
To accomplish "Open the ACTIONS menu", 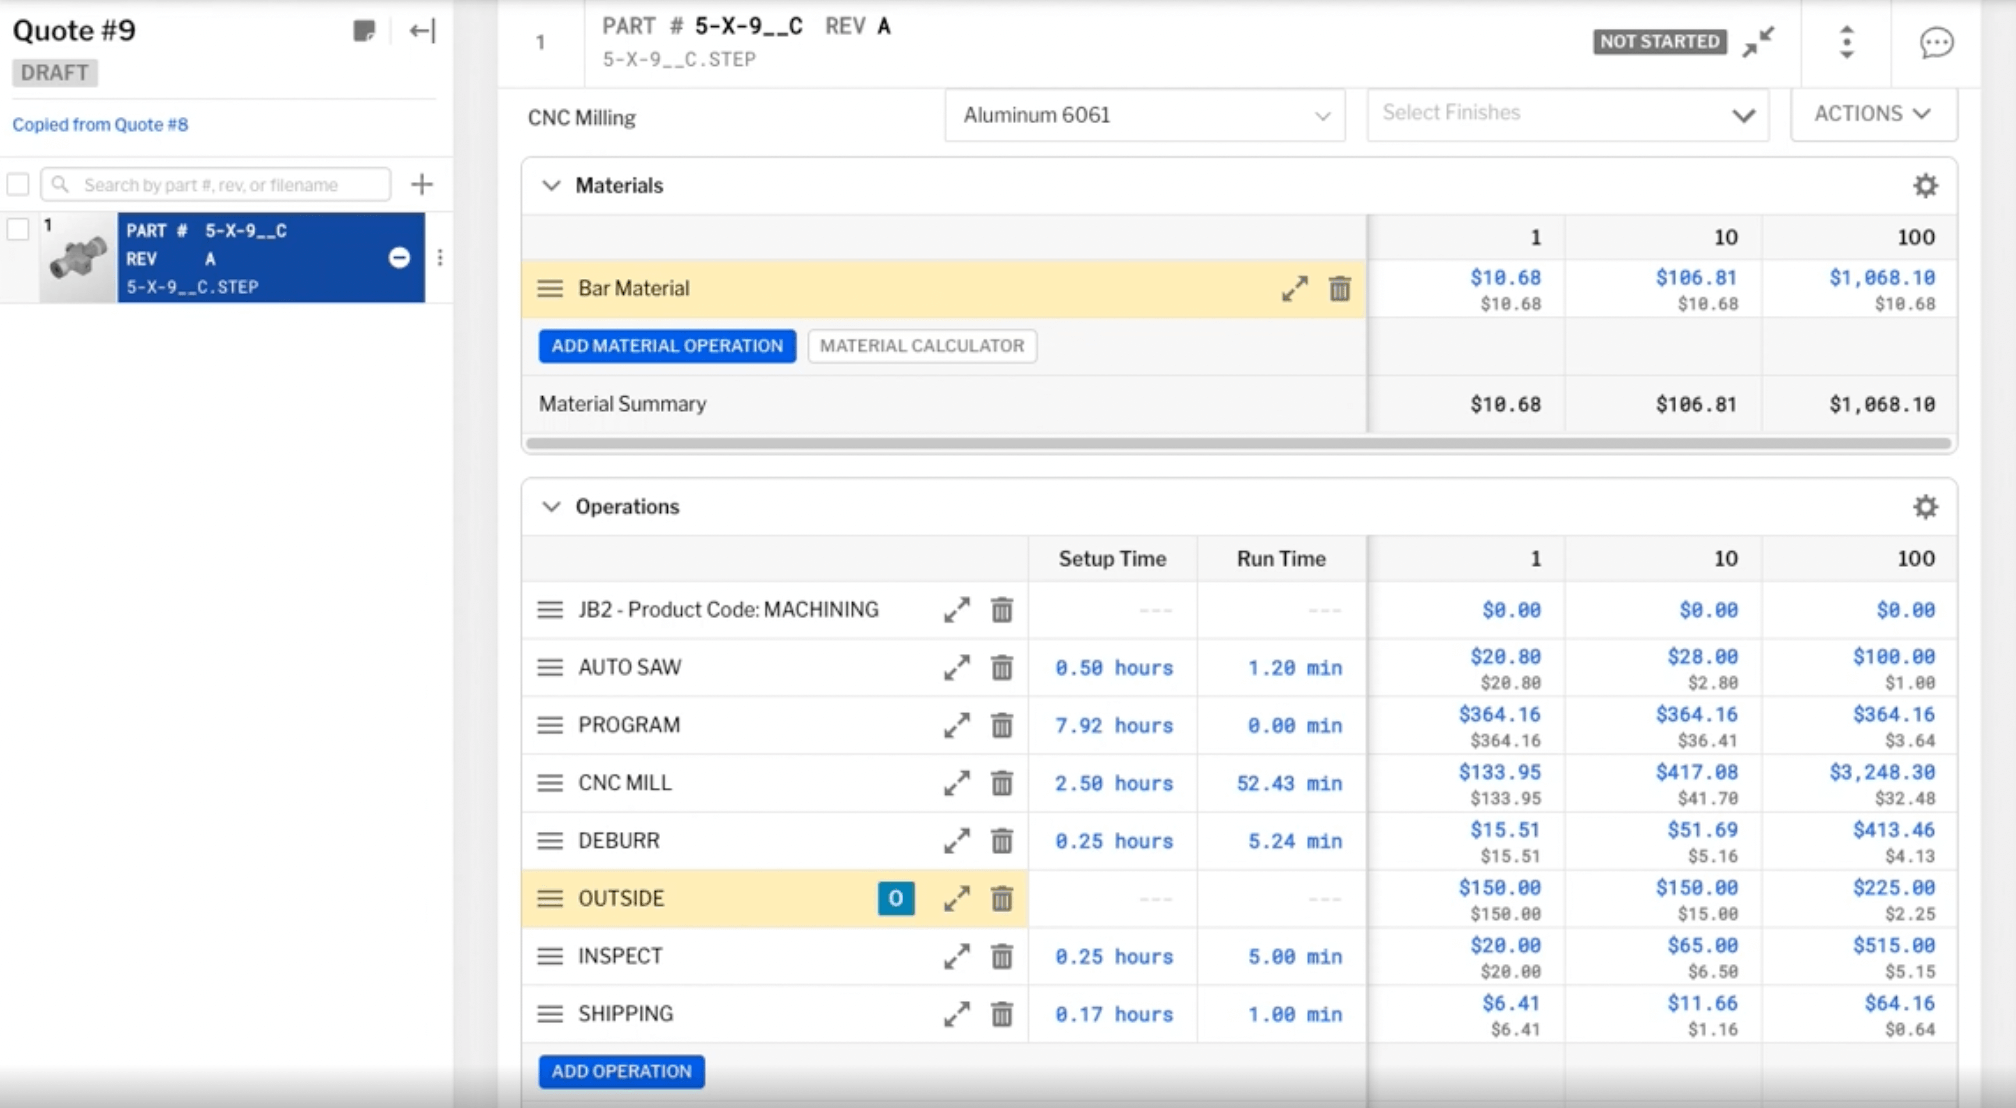I will point(1872,114).
